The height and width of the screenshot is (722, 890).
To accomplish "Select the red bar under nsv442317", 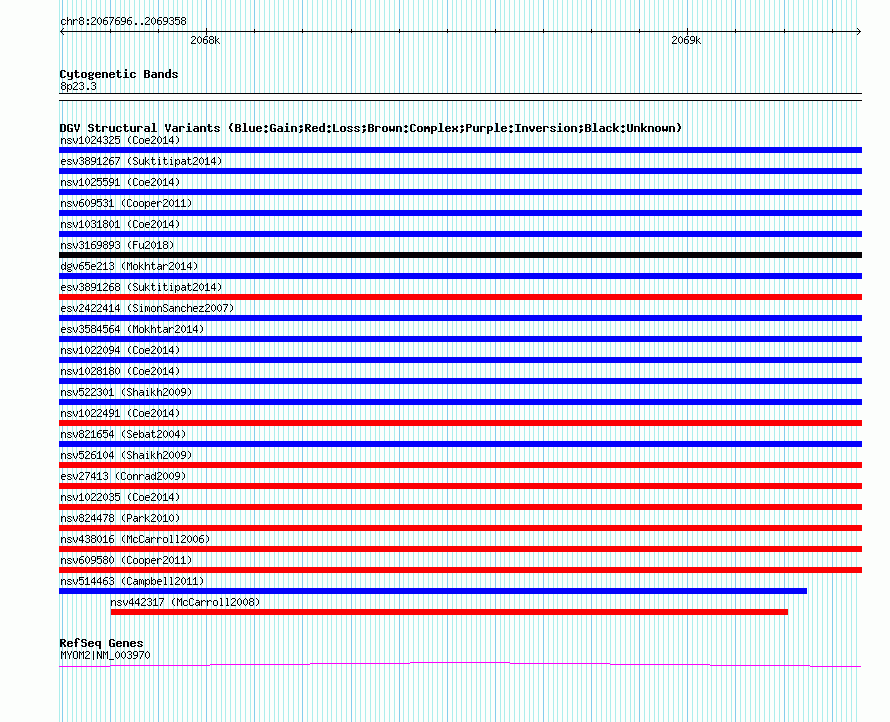I will click(x=449, y=612).
